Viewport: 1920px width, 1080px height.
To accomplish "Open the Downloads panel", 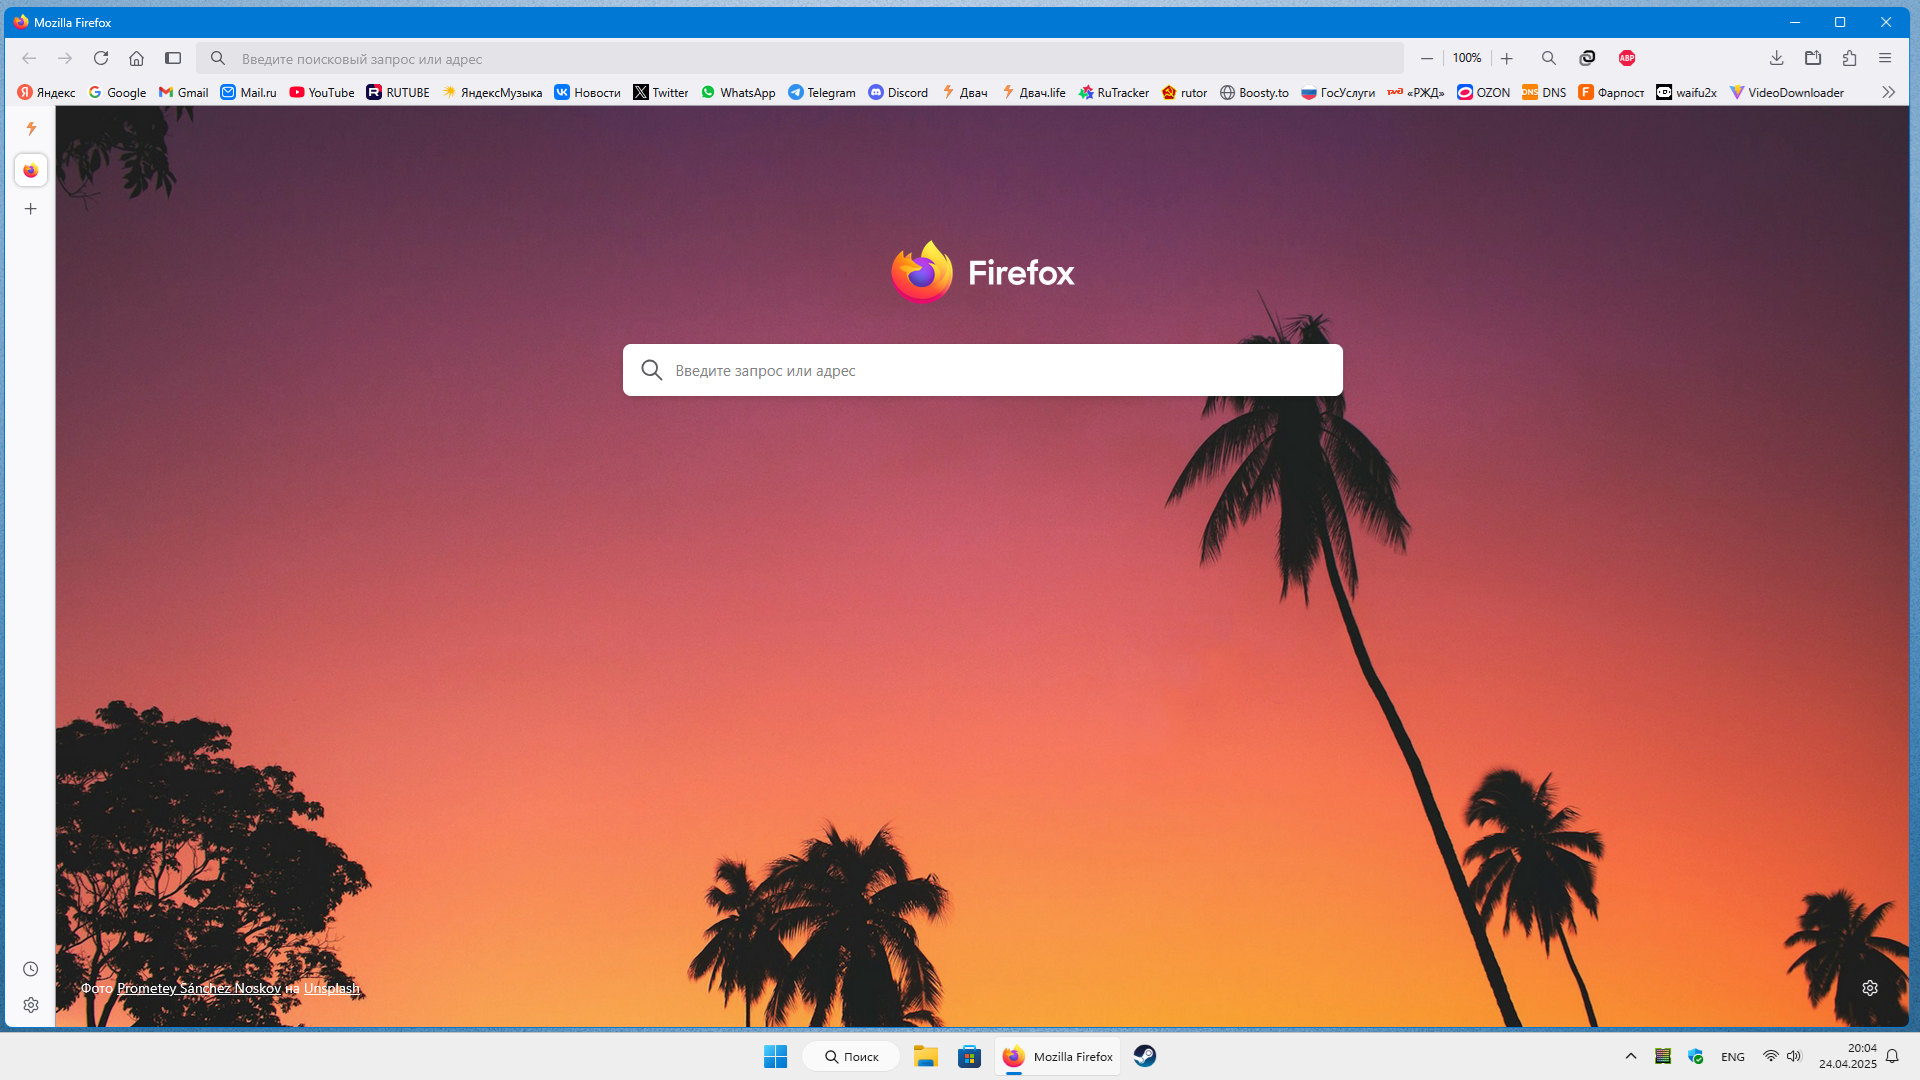I will coord(1777,58).
